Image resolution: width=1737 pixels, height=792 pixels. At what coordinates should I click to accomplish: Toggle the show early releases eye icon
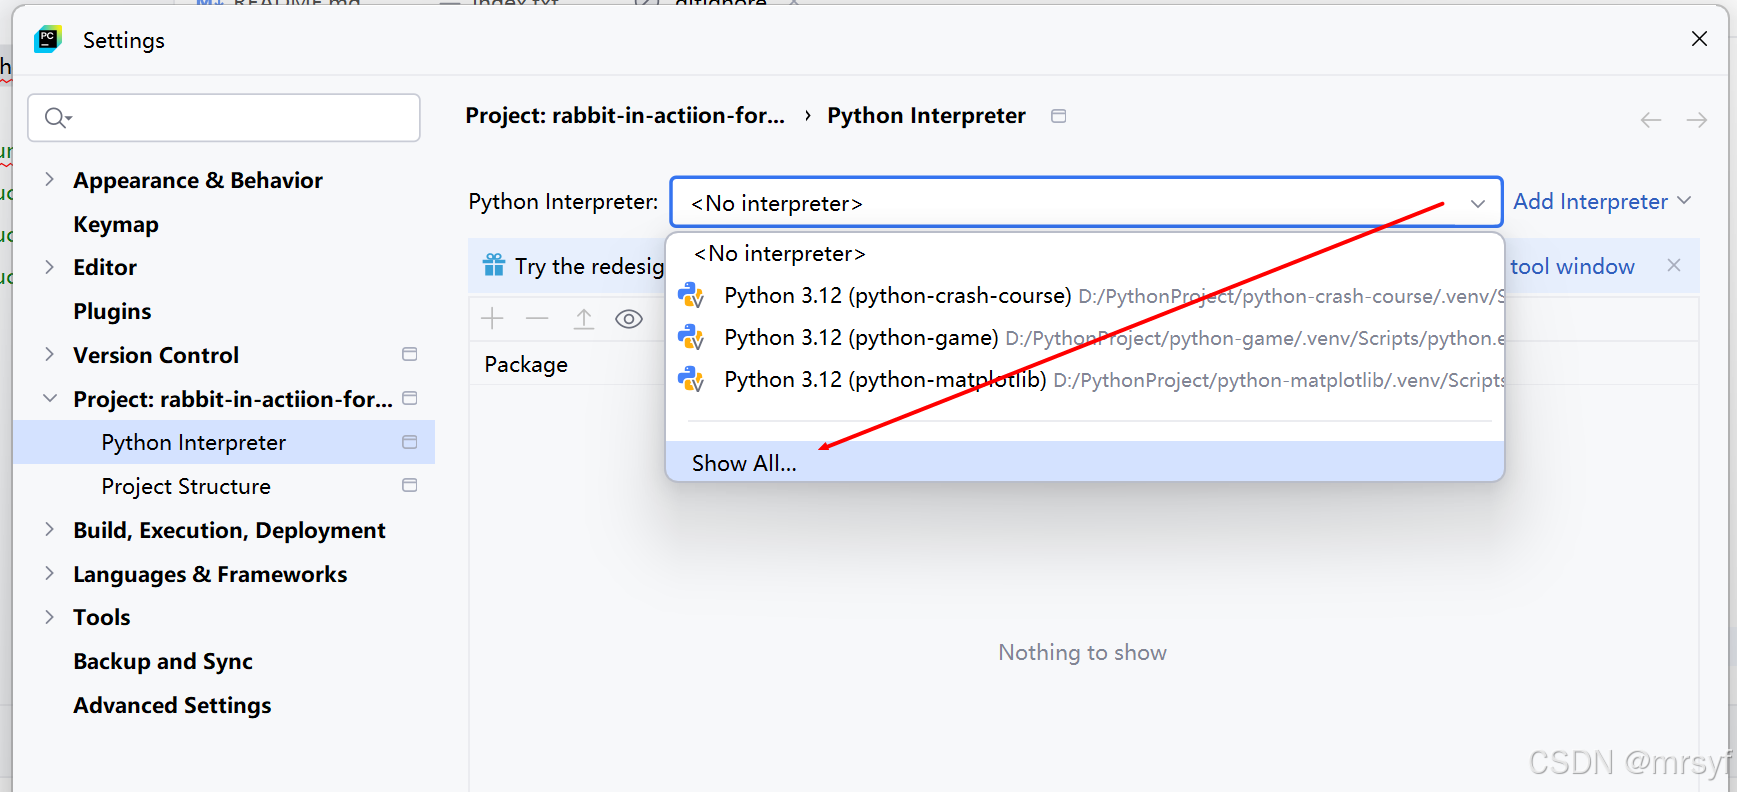tap(629, 319)
